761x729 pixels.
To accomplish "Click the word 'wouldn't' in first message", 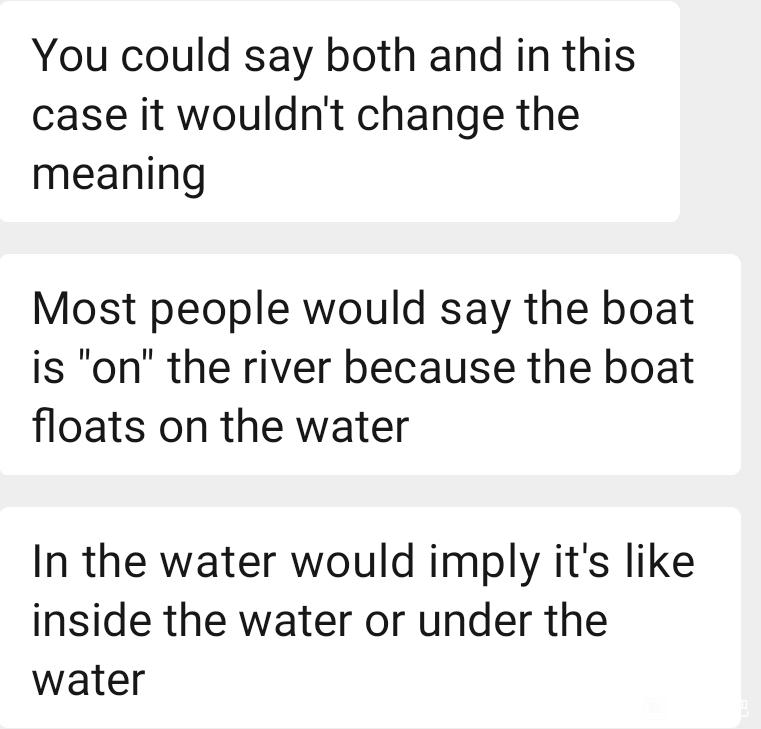I will 260,116.
